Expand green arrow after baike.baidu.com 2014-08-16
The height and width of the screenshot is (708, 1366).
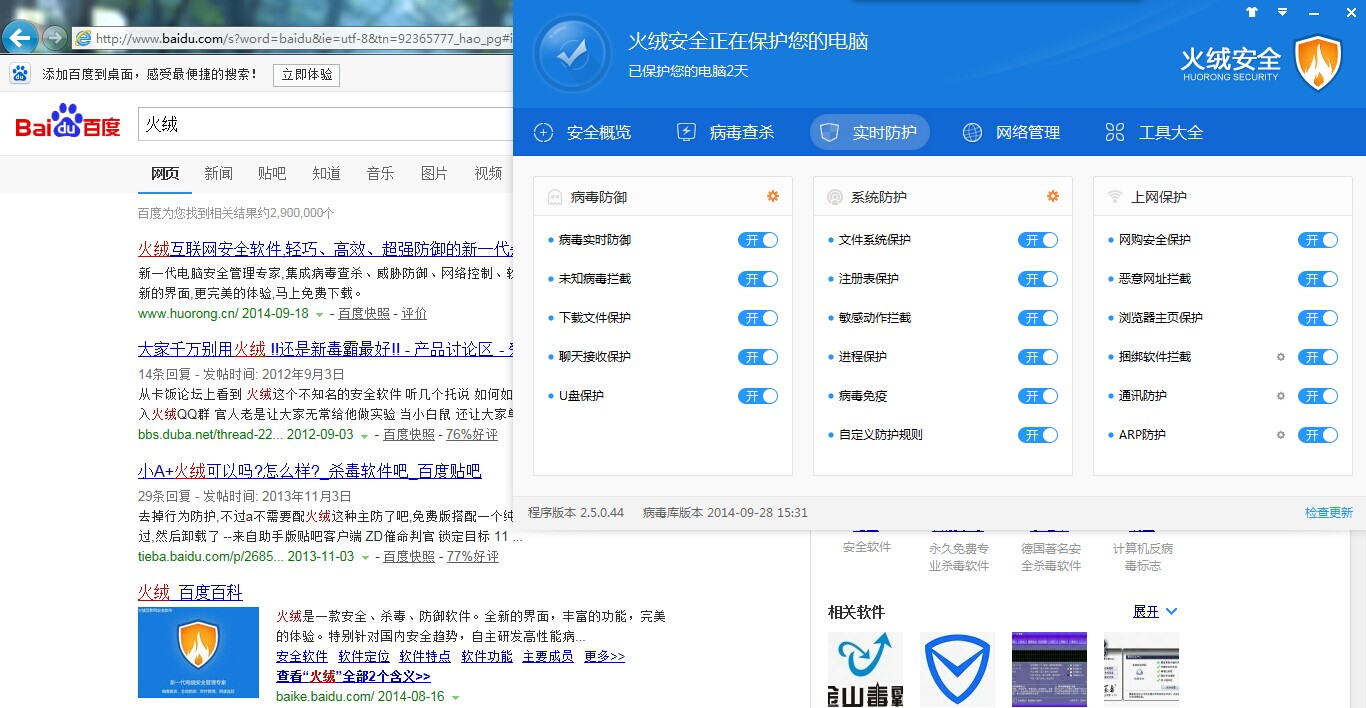point(455,697)
